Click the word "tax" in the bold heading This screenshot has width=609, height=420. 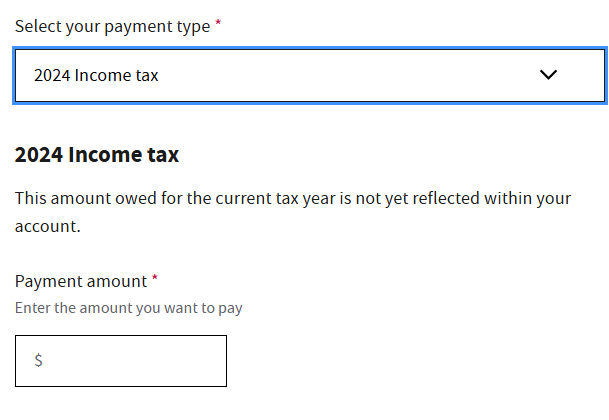click(162, 155)
